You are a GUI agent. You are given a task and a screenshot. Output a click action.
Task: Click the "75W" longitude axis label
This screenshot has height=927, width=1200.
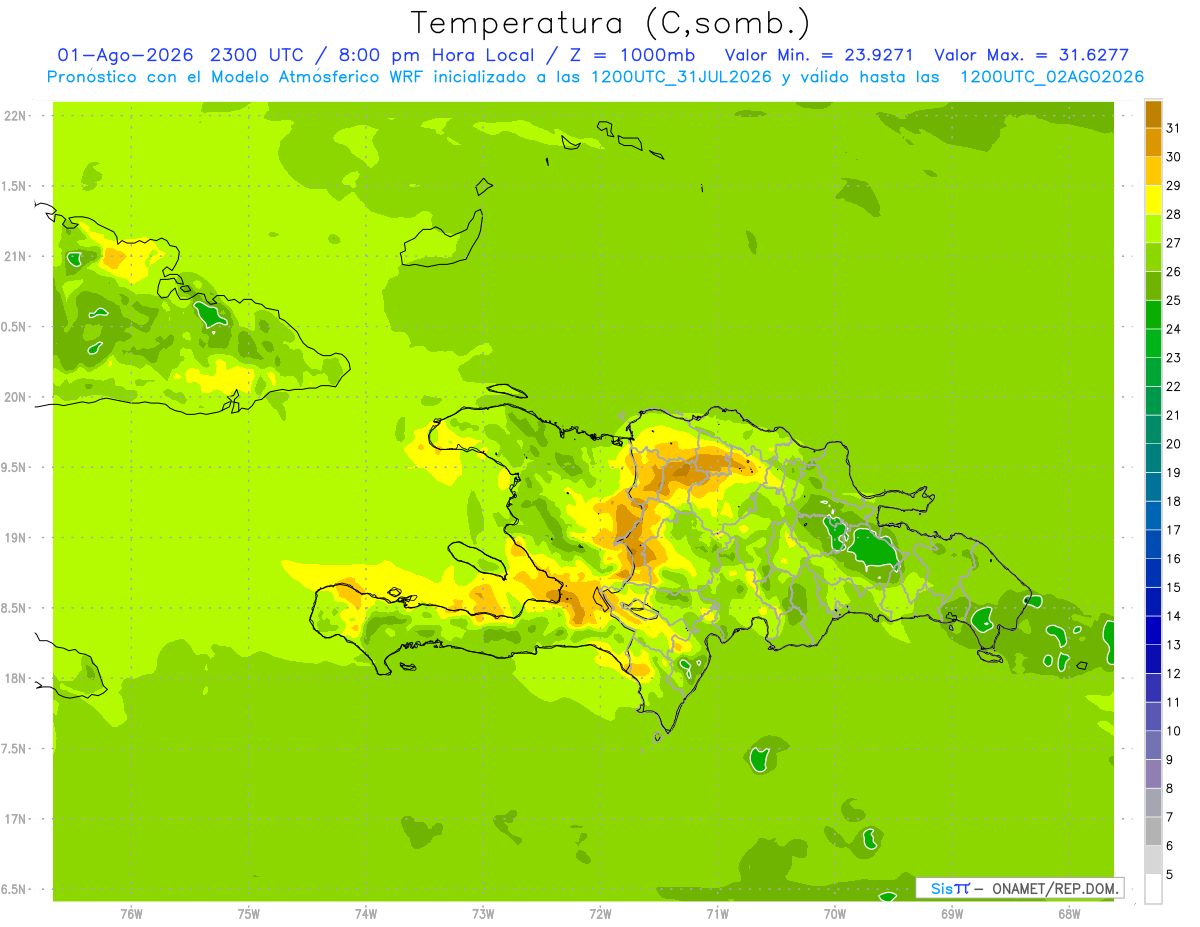pyautogui.click(x=249, y=914)
